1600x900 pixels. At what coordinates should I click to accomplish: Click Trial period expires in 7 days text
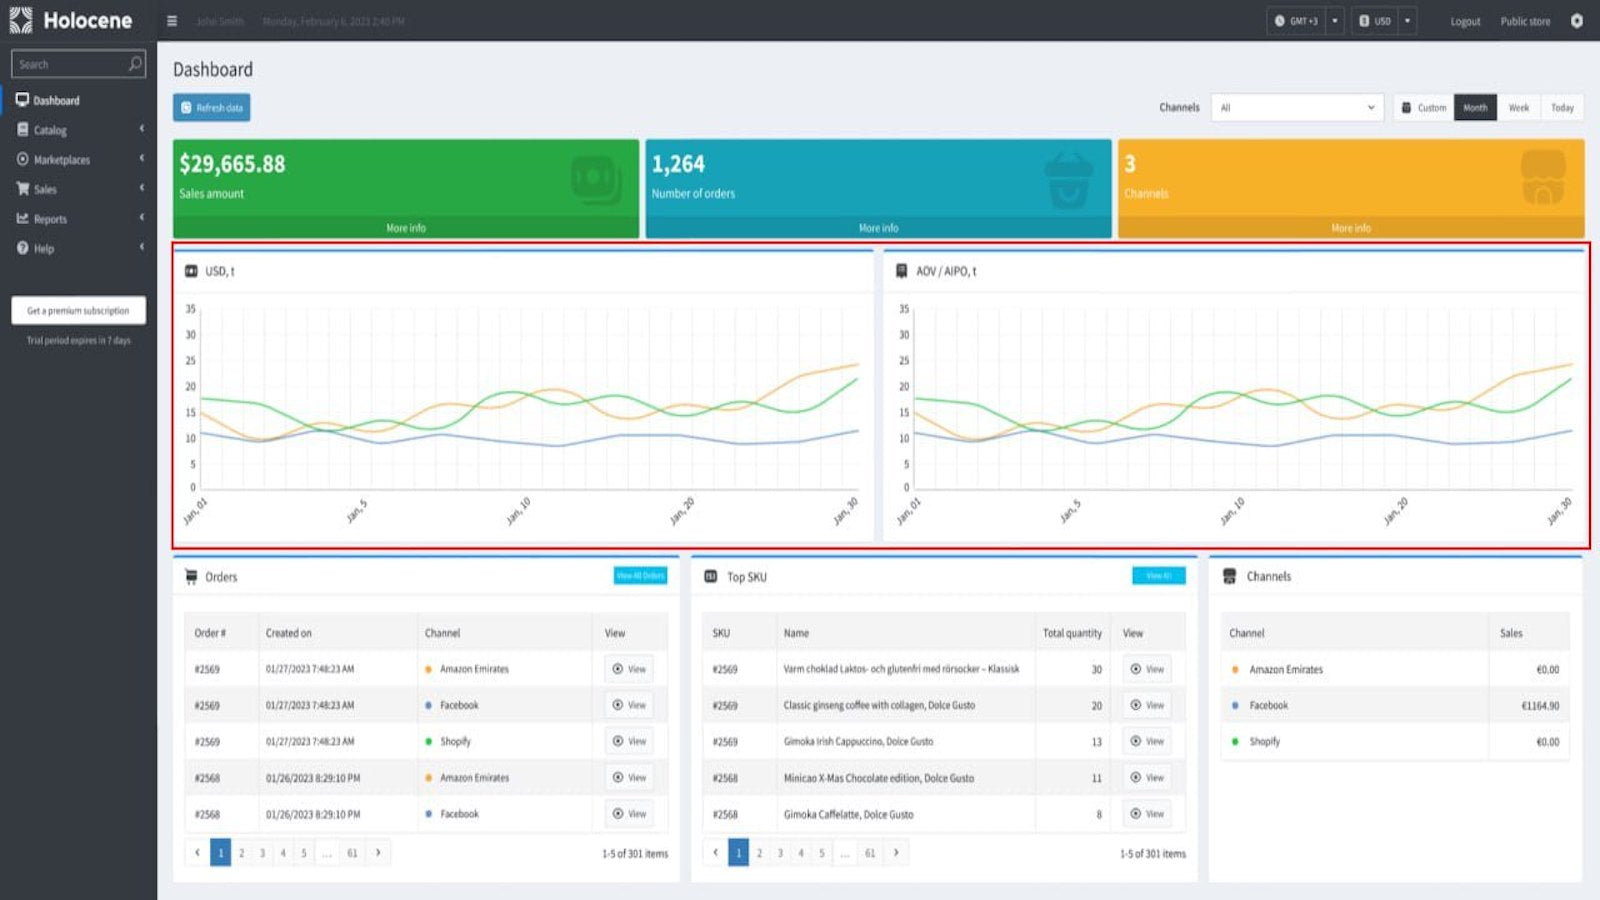pos(78,341)
